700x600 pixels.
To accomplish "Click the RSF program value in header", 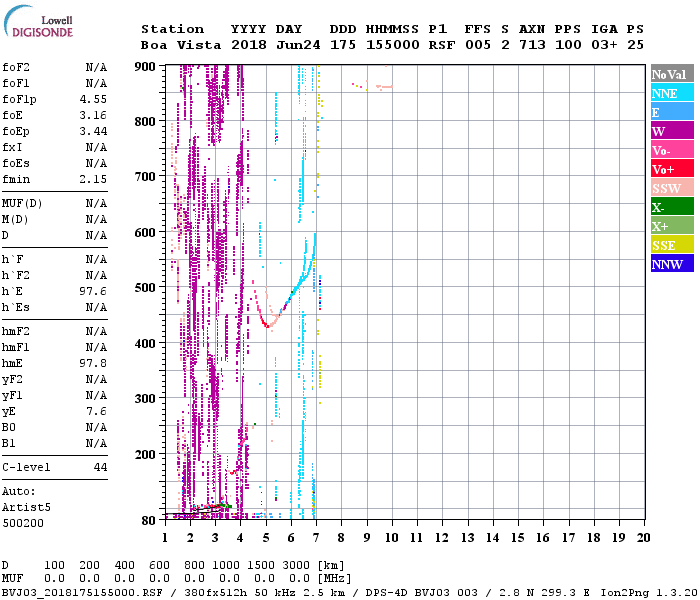I will coord(442,45).
